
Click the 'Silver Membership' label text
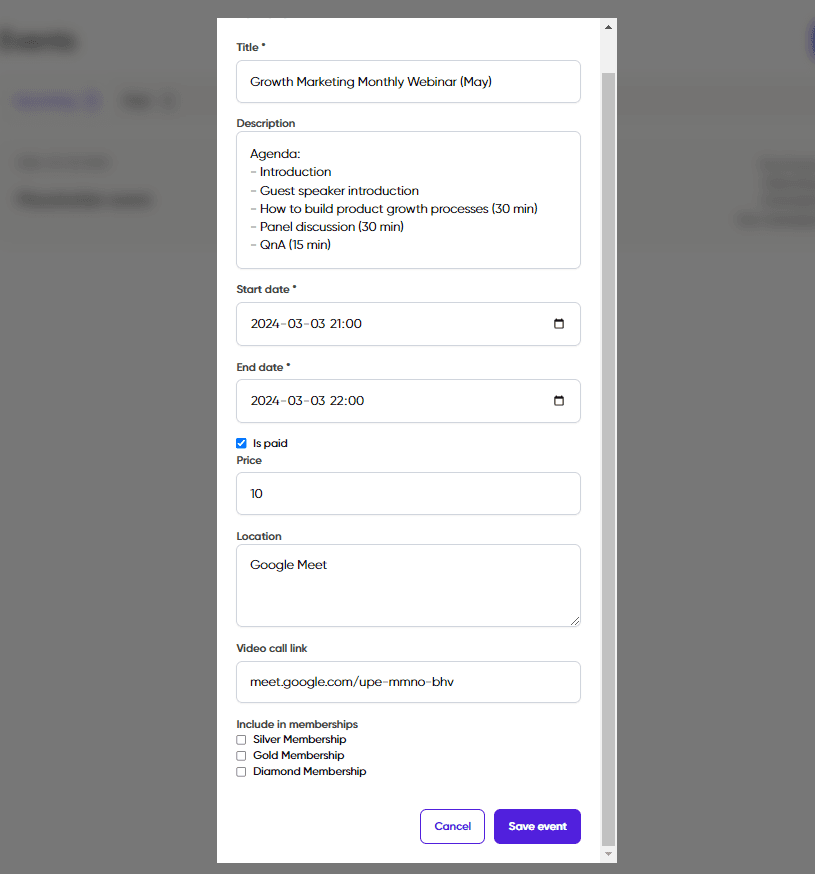299,740
